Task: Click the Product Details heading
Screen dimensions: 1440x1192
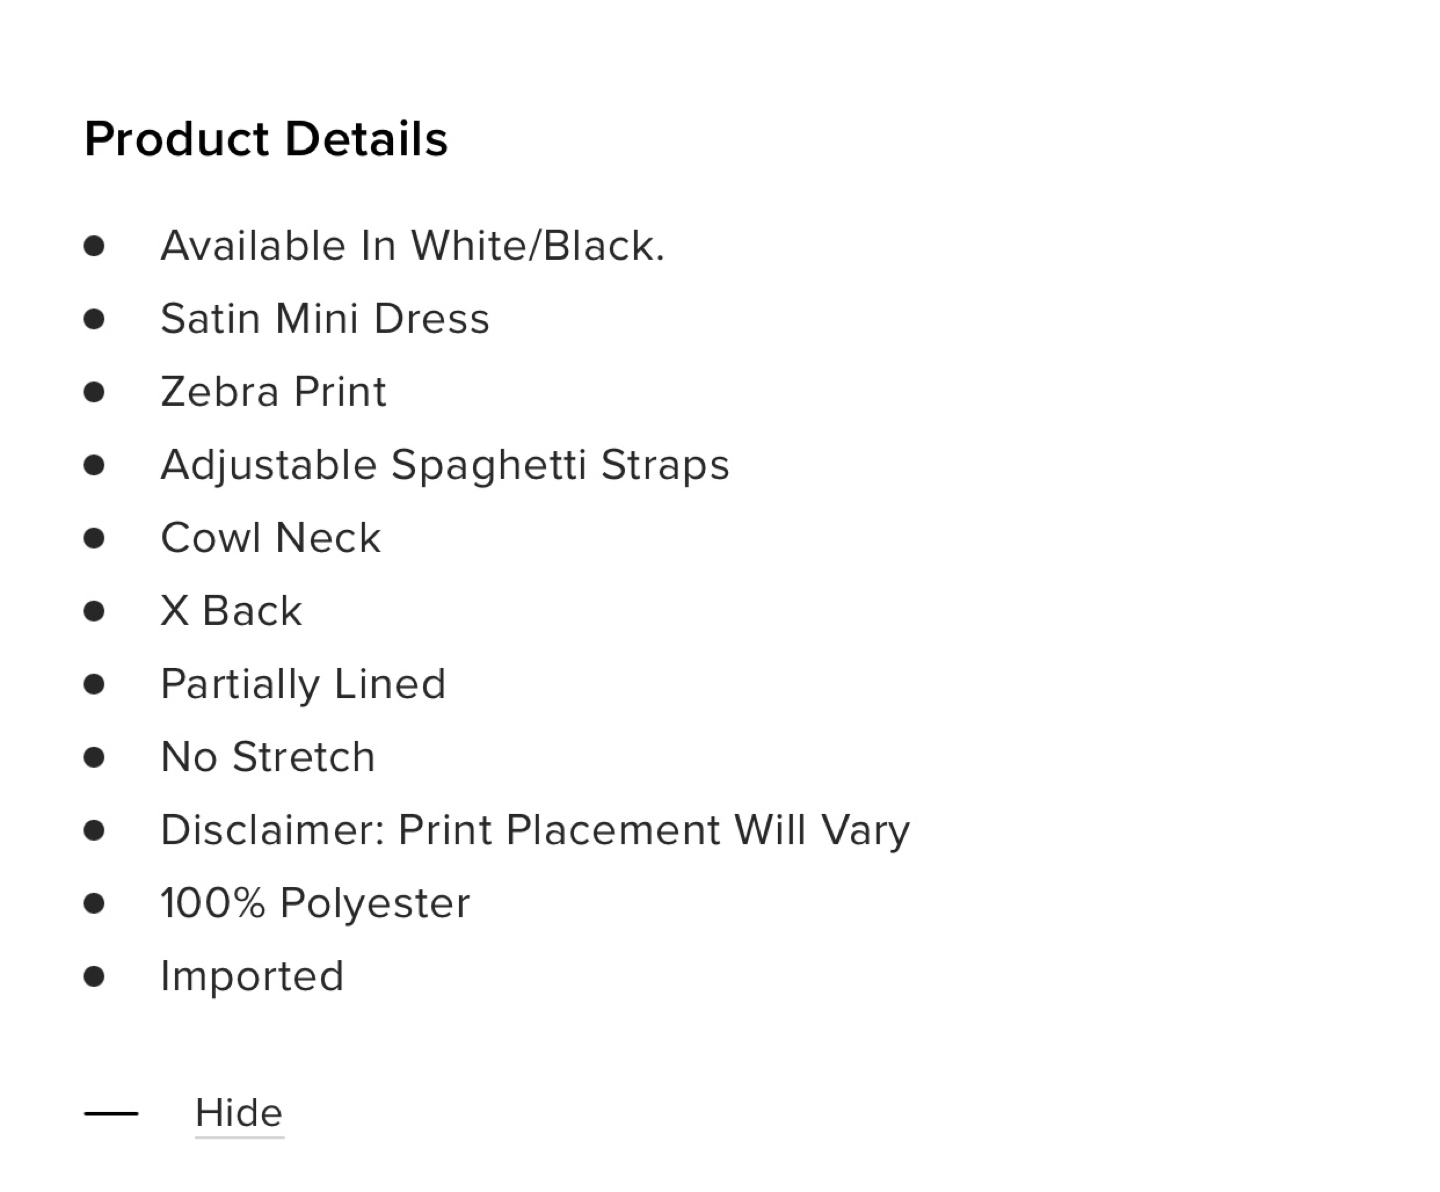Action: point(266,139)
